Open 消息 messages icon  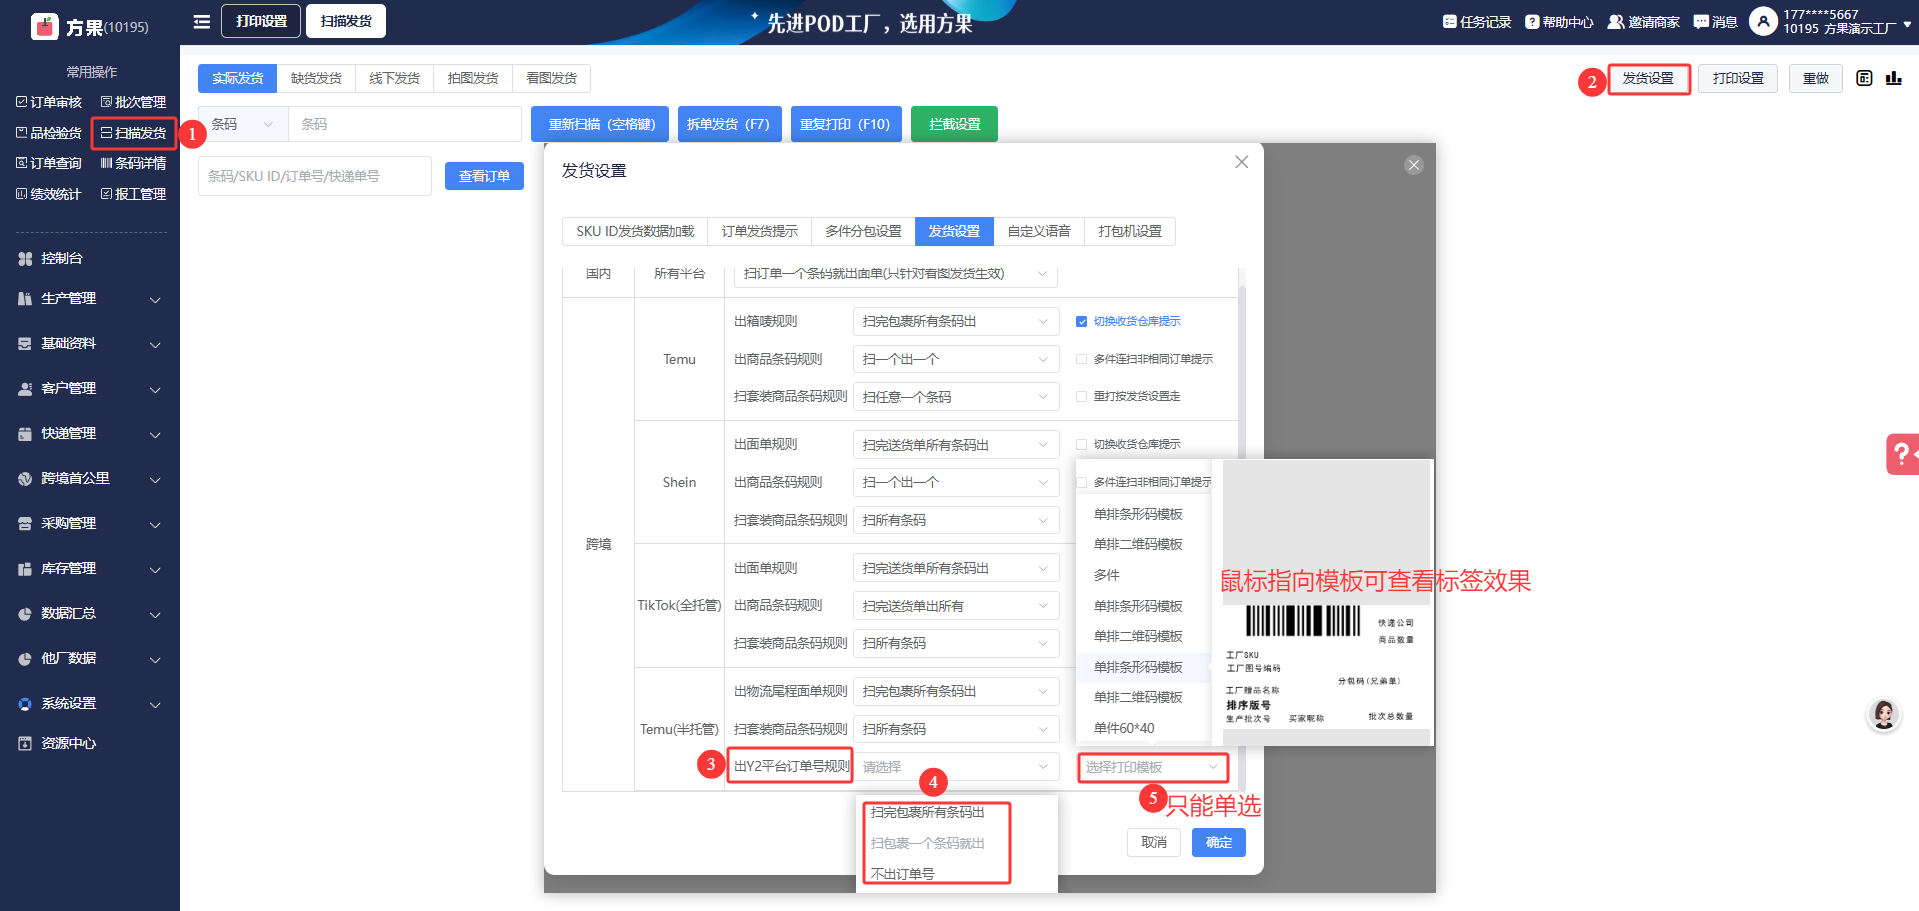[1700, 22]
